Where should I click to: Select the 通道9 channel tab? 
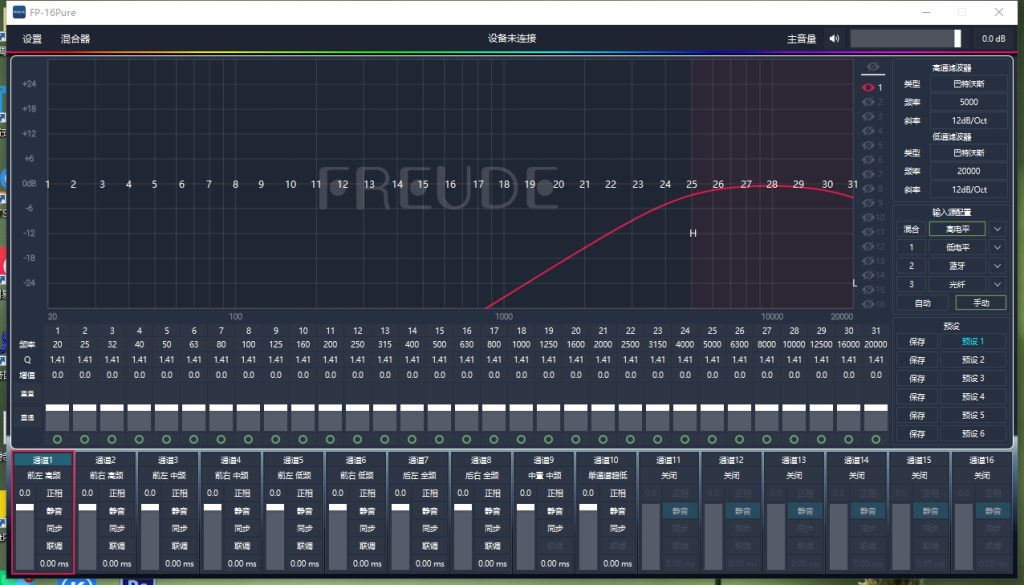tap(544, 460)
